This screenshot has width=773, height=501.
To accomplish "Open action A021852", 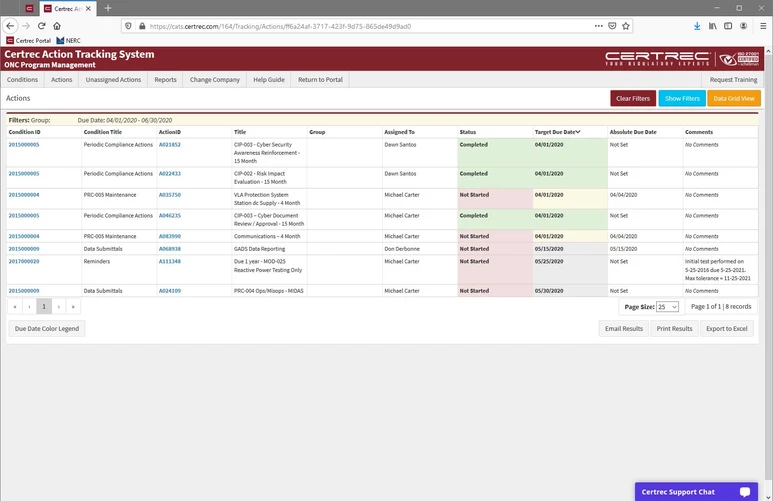I will tap(170, 144).
